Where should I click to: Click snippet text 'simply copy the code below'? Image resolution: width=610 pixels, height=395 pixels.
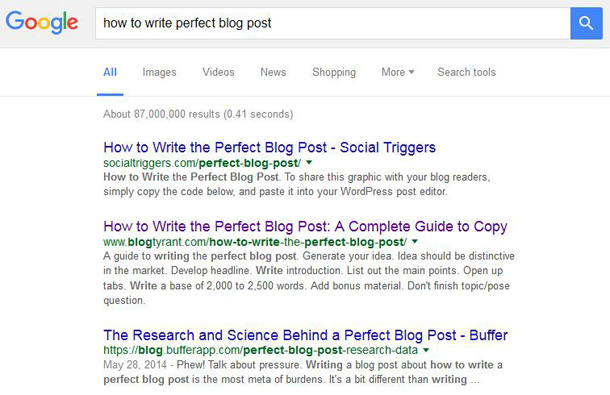169,192
